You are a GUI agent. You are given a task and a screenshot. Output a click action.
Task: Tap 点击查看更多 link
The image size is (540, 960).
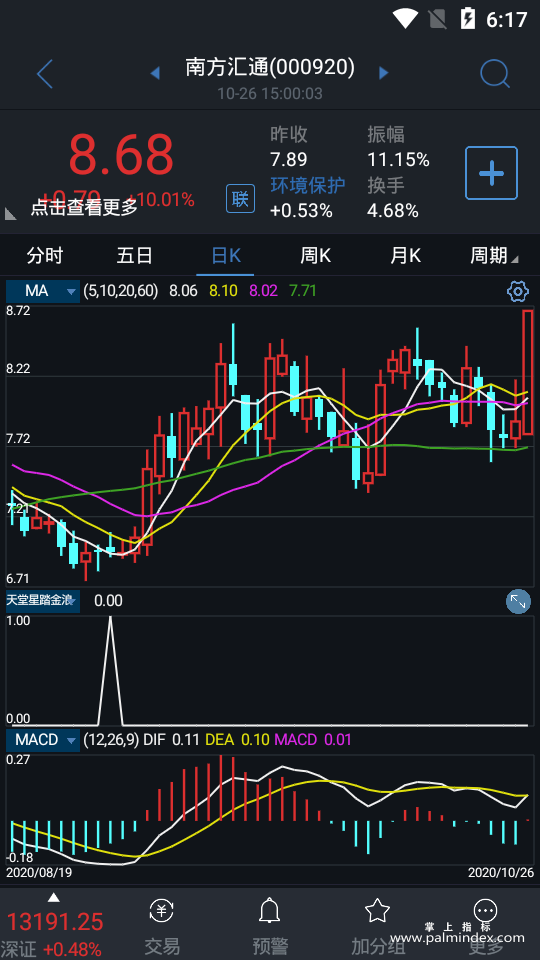[x=84, y=208]
